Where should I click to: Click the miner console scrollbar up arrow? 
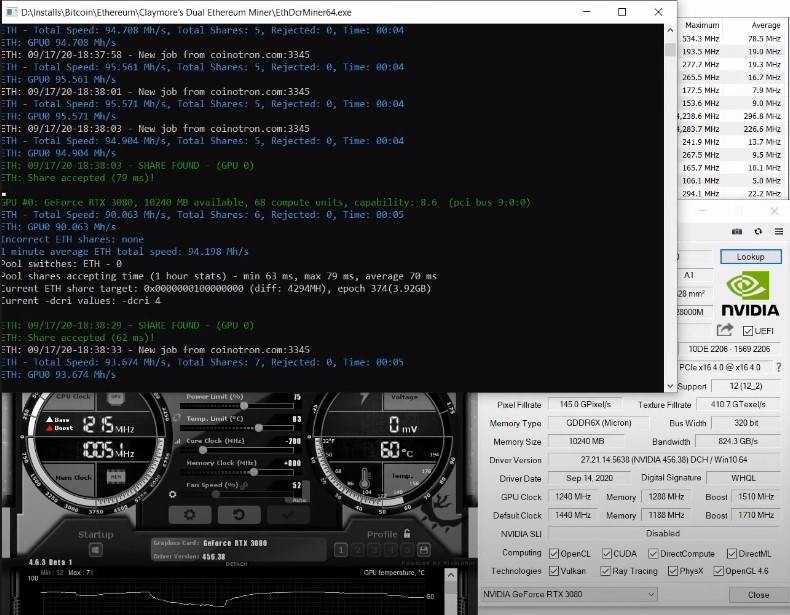670,30
